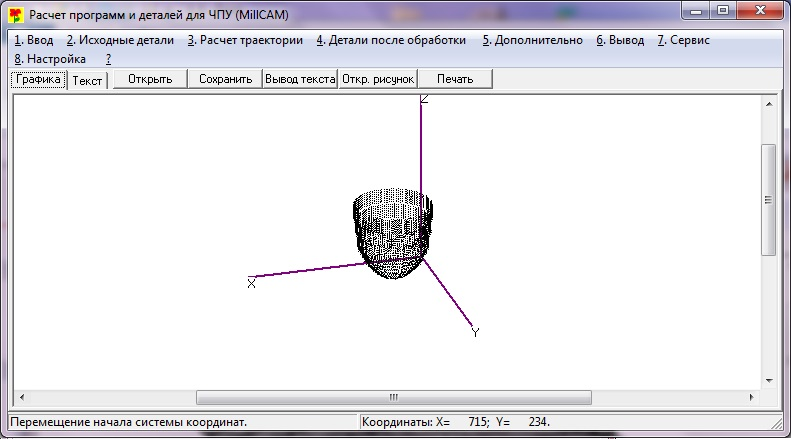
Task: Open '4. Детали после обработки' menu
Action: click(391, 40)
